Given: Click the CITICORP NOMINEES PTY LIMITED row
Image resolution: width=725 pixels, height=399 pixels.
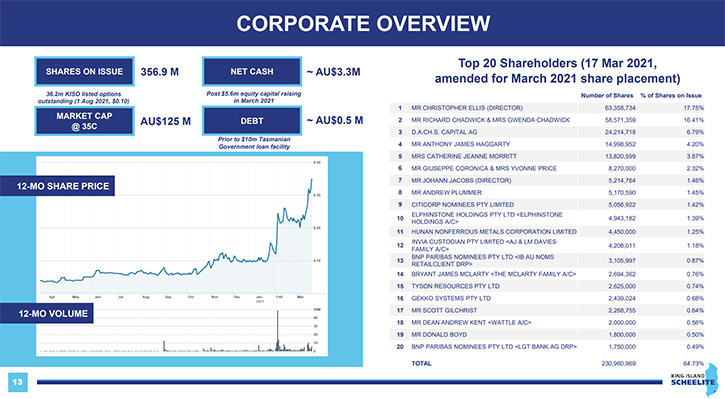Looking at the screenshot, I should point(547,204).
